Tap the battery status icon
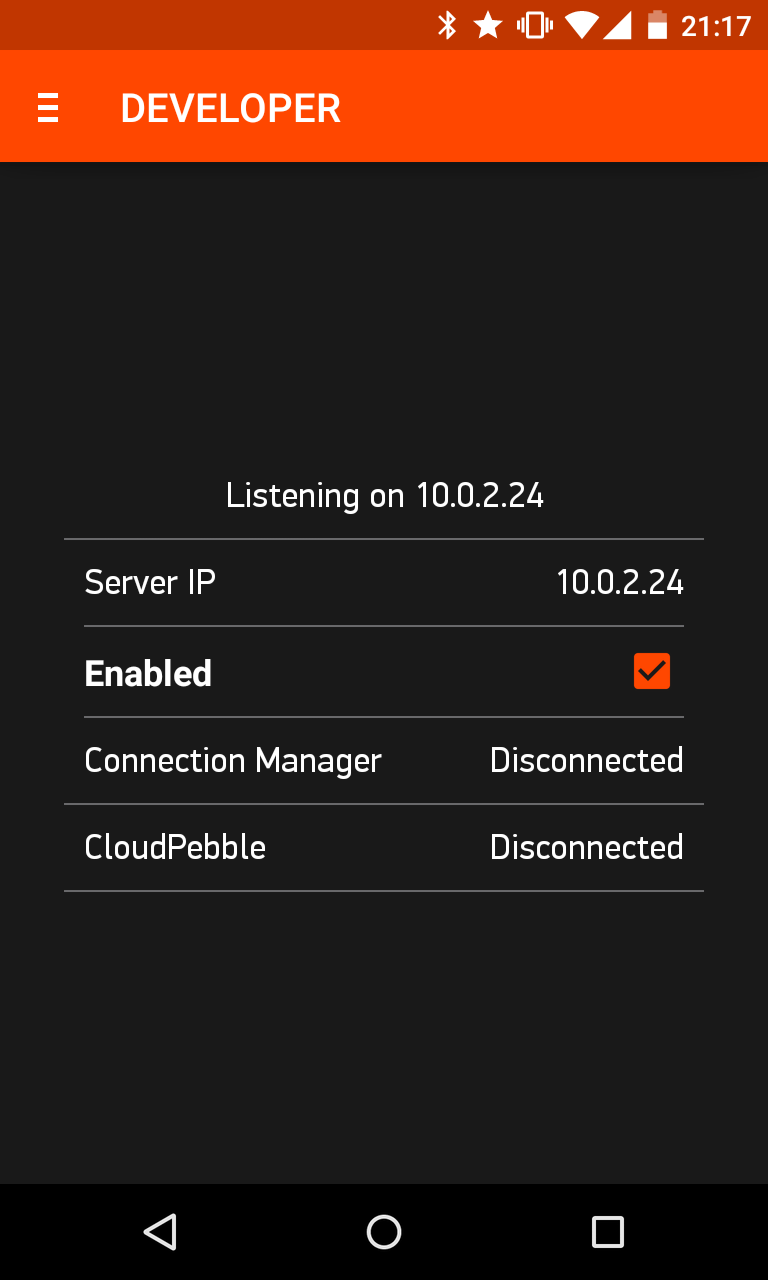768x1280 pixels. point(657,25)
